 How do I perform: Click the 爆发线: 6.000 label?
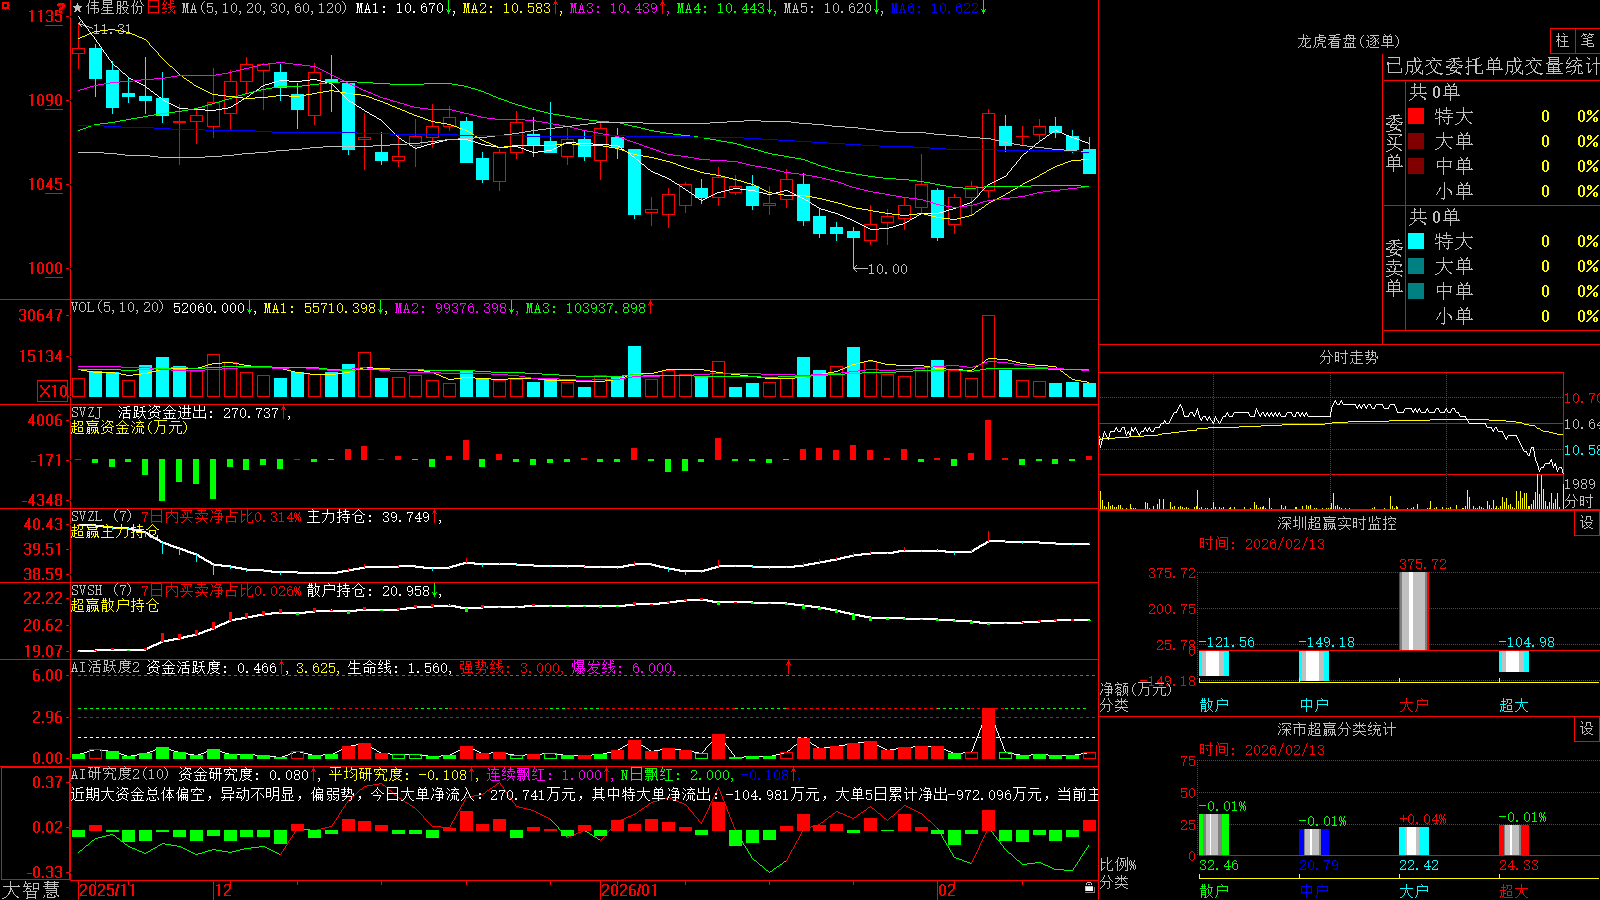(x=623, y=668)
